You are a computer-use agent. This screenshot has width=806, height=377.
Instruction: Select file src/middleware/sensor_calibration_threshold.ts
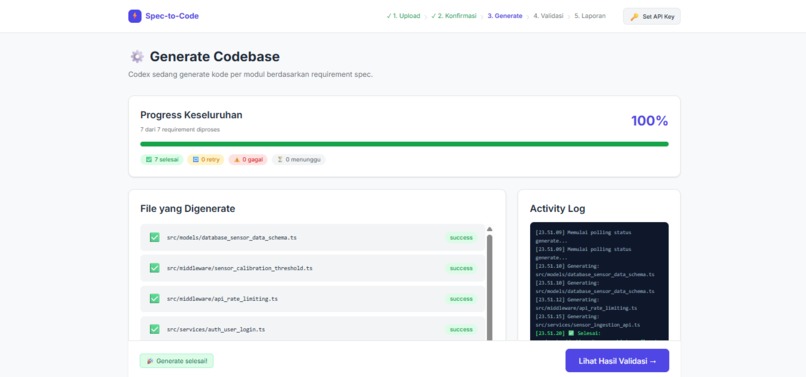point(313,268)
